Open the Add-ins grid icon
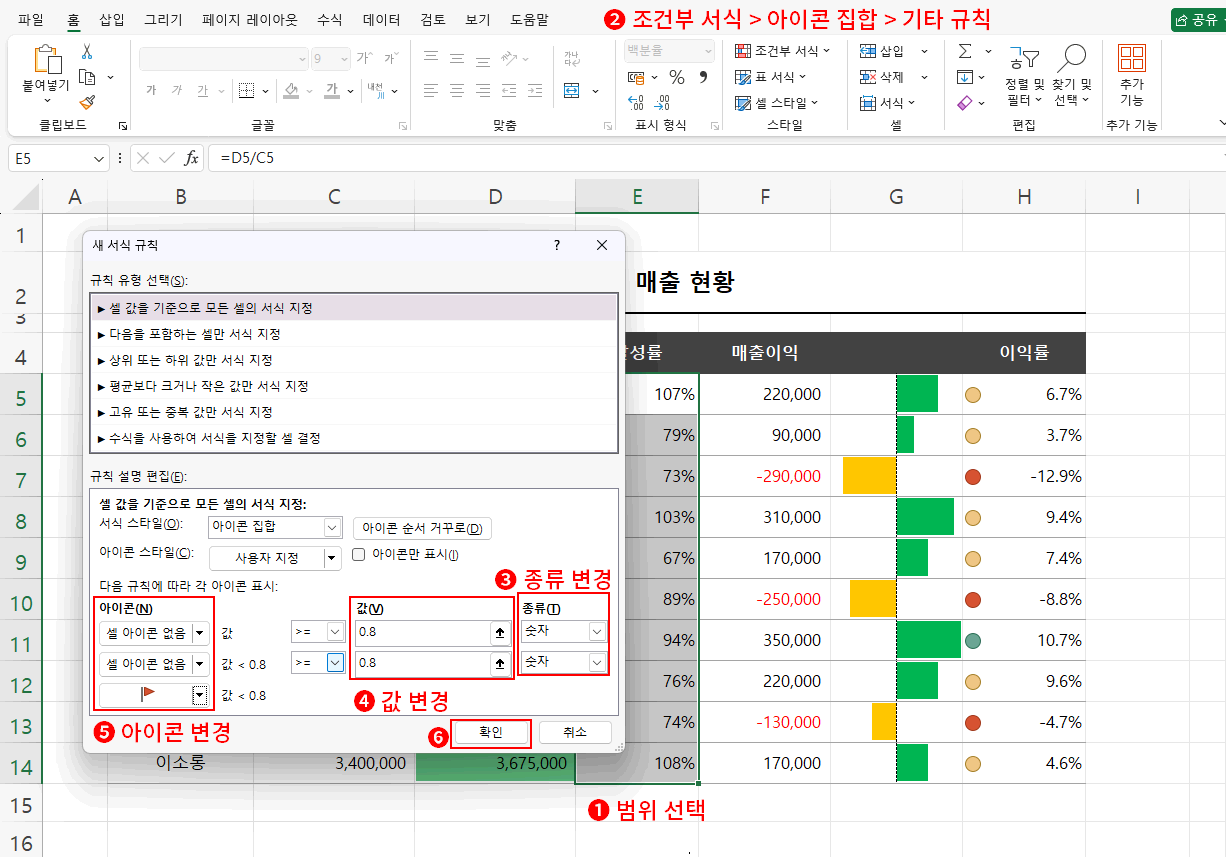1226x857 pixels. coord(1131,59)
